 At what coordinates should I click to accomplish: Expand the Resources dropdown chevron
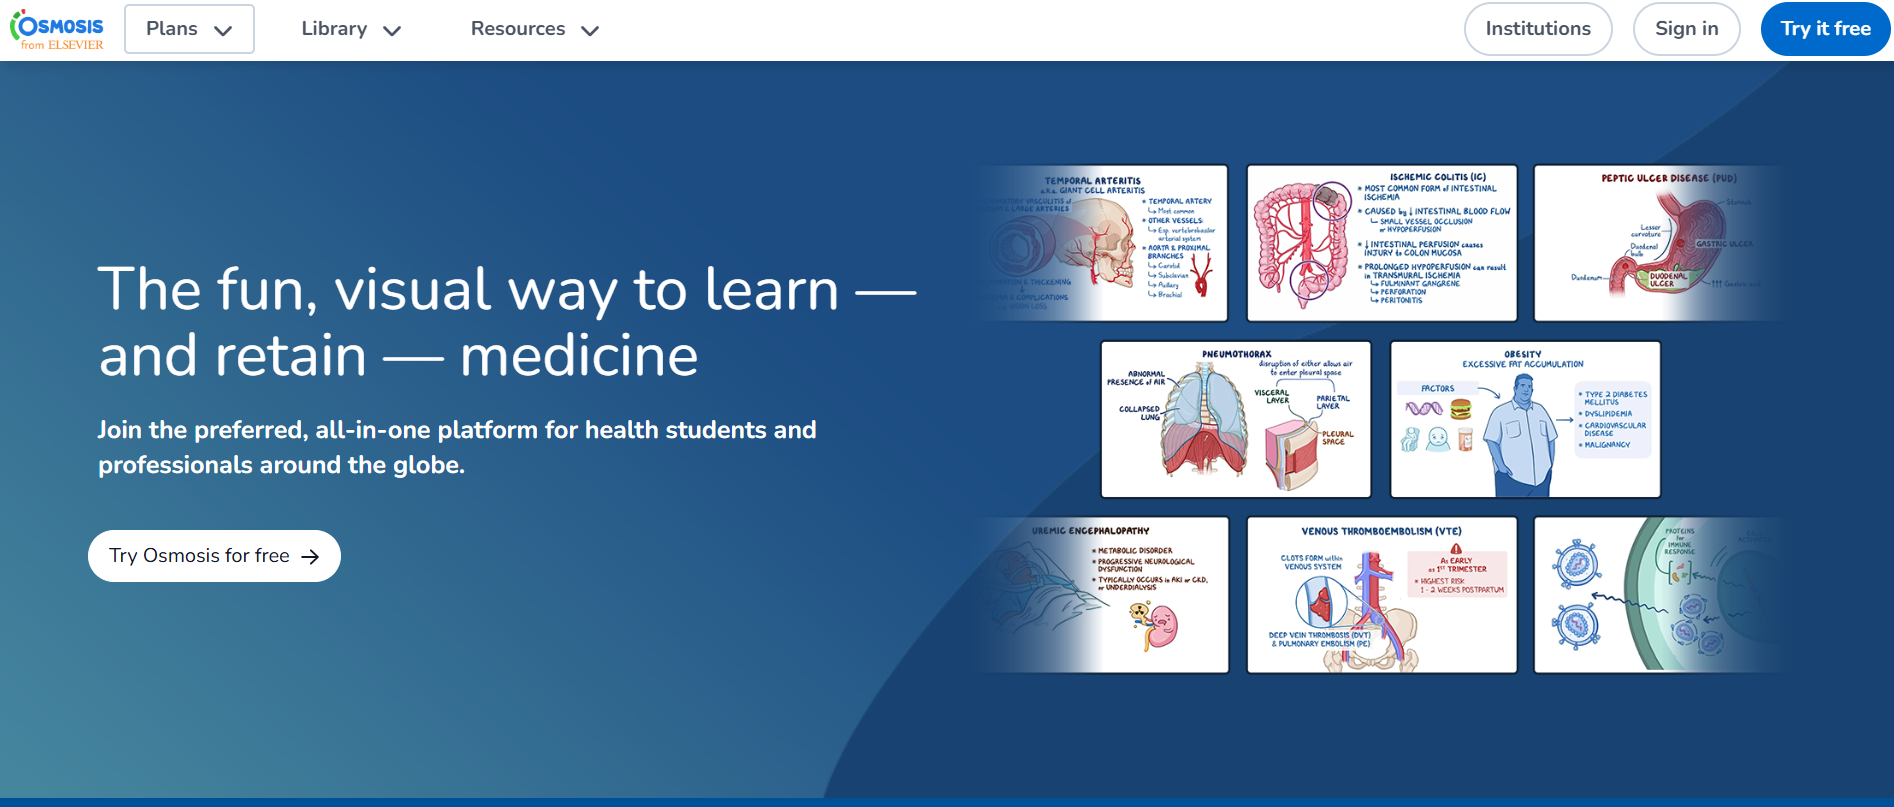(590, 31)
